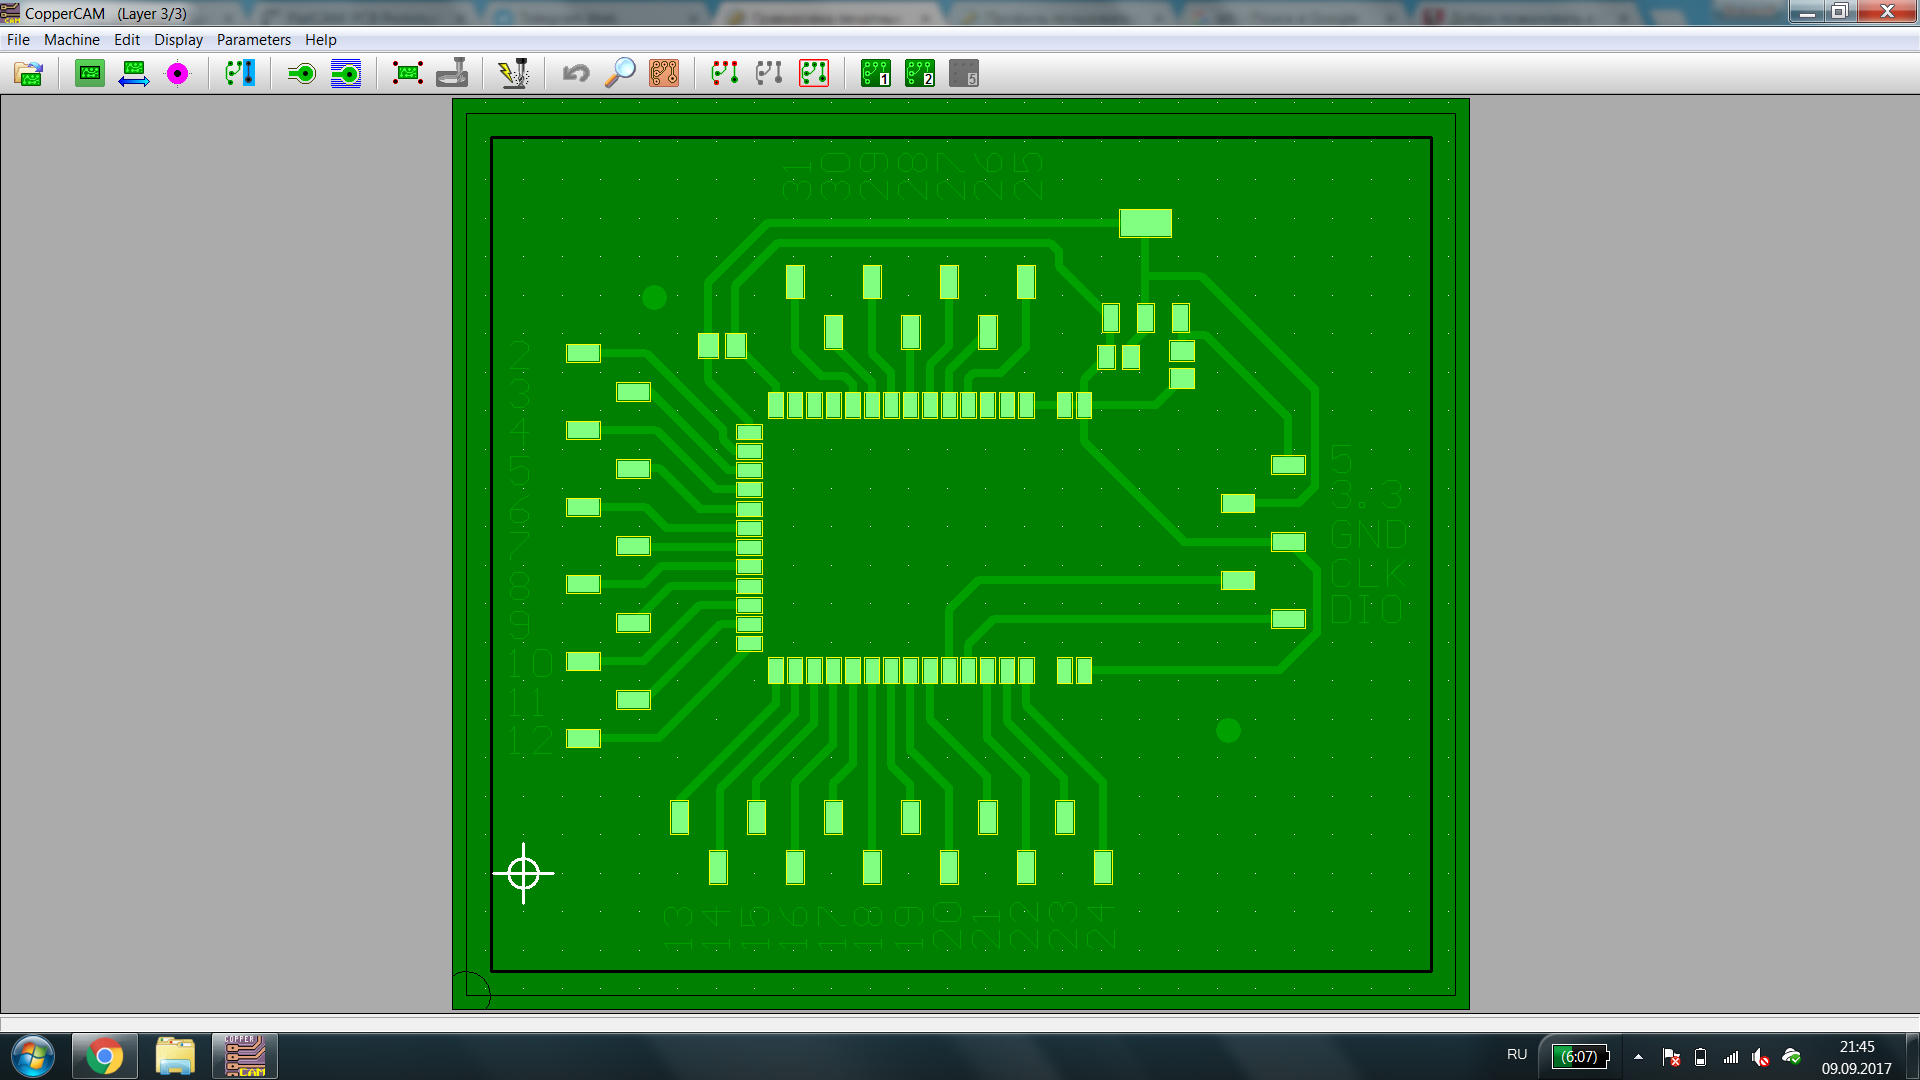Open the Parameters menu
The image size is (1920, 1080).
point(253,40)
